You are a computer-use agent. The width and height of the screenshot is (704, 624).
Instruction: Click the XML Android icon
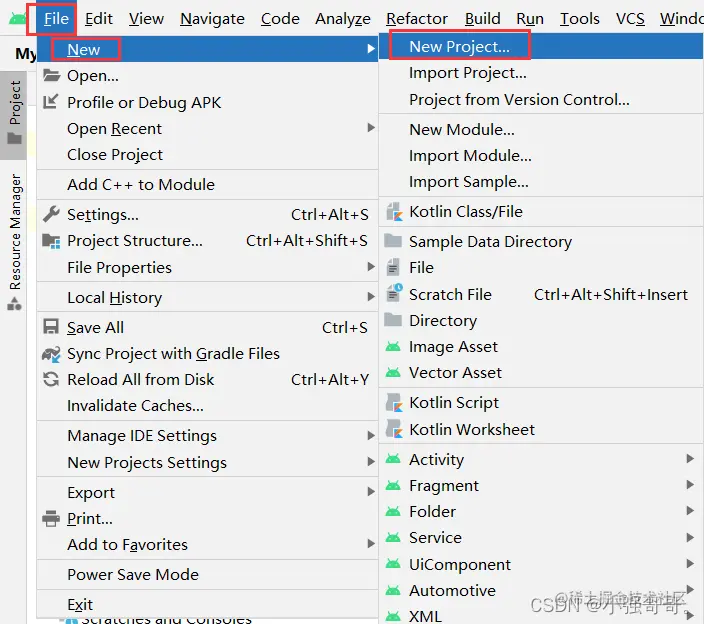[x=393, y=616]
